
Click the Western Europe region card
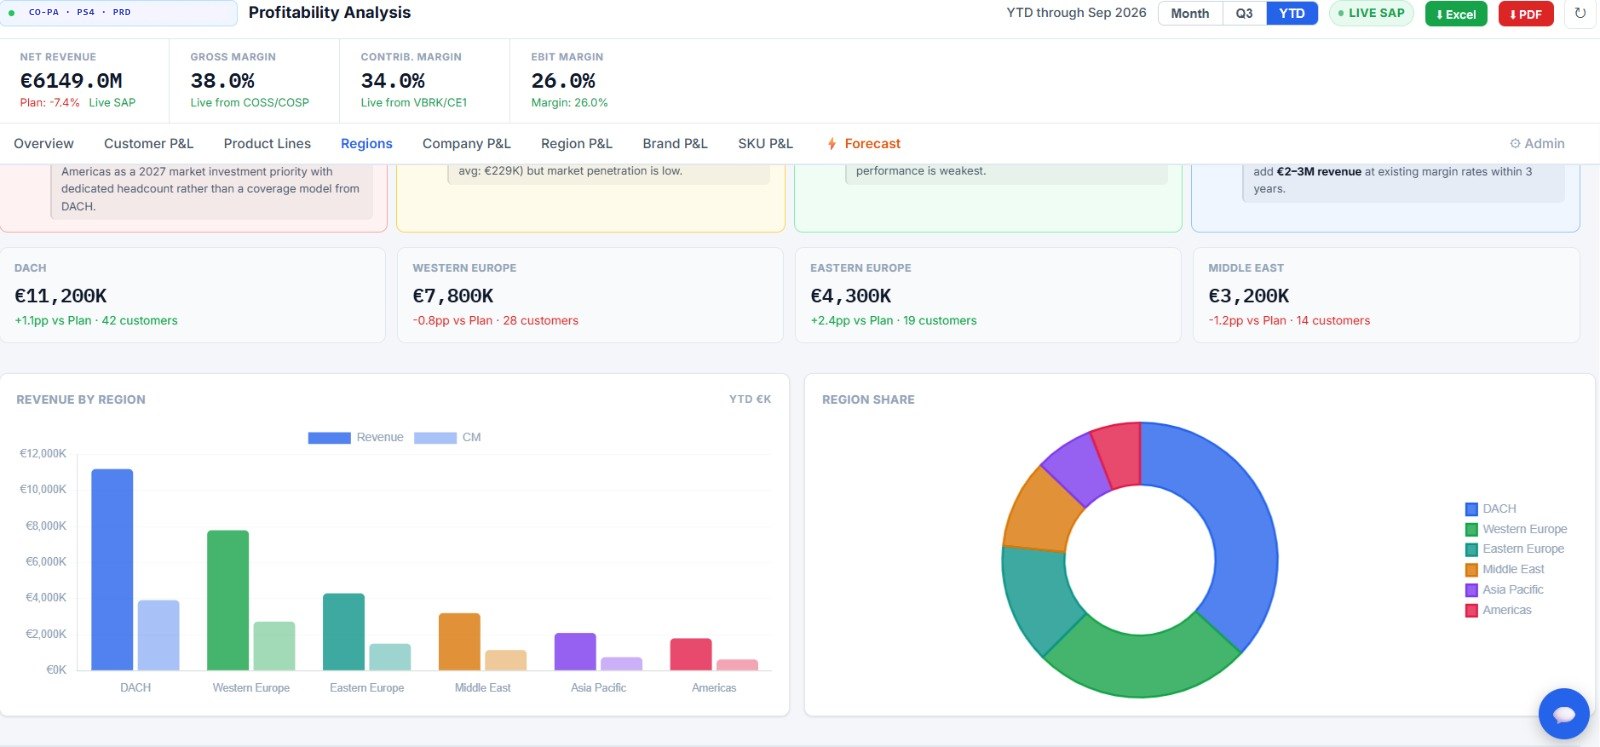click(x=590, y=295)
